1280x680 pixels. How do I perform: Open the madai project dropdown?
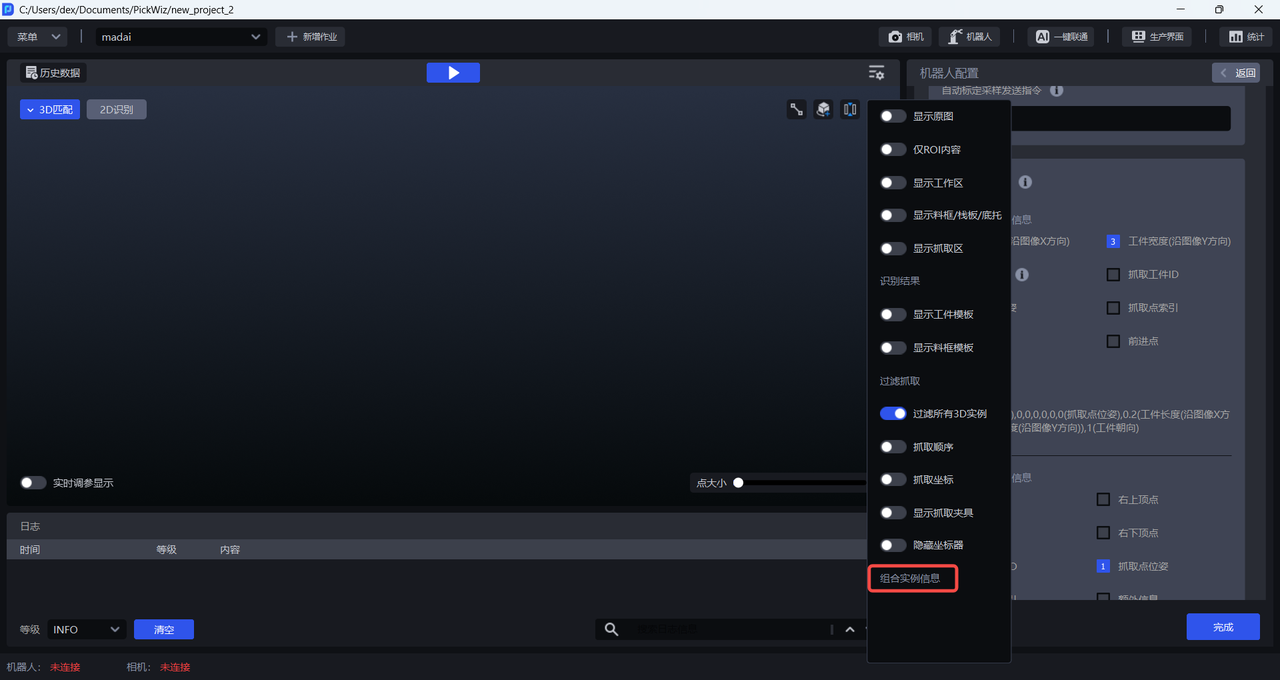point(180,37)
